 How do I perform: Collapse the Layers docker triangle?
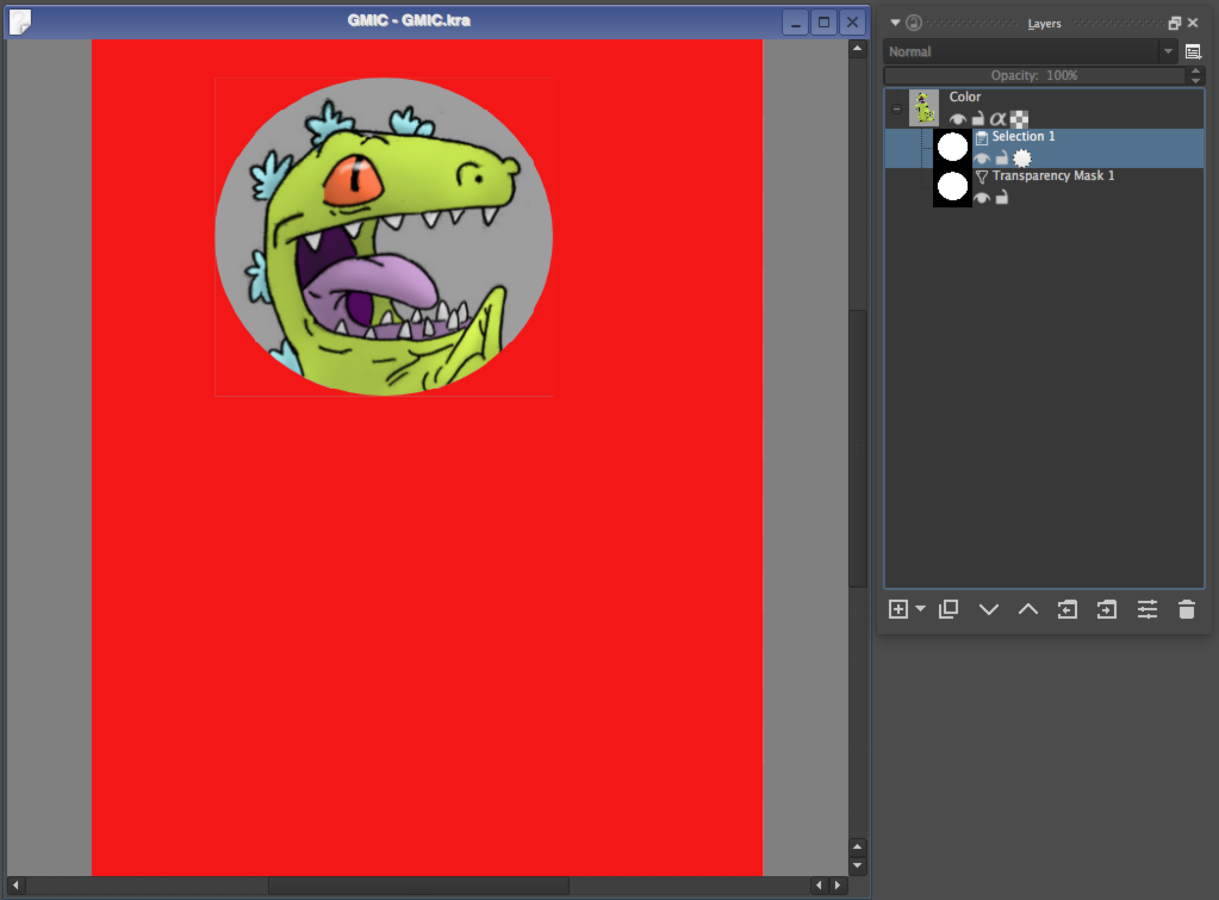(x=896, y=23)
